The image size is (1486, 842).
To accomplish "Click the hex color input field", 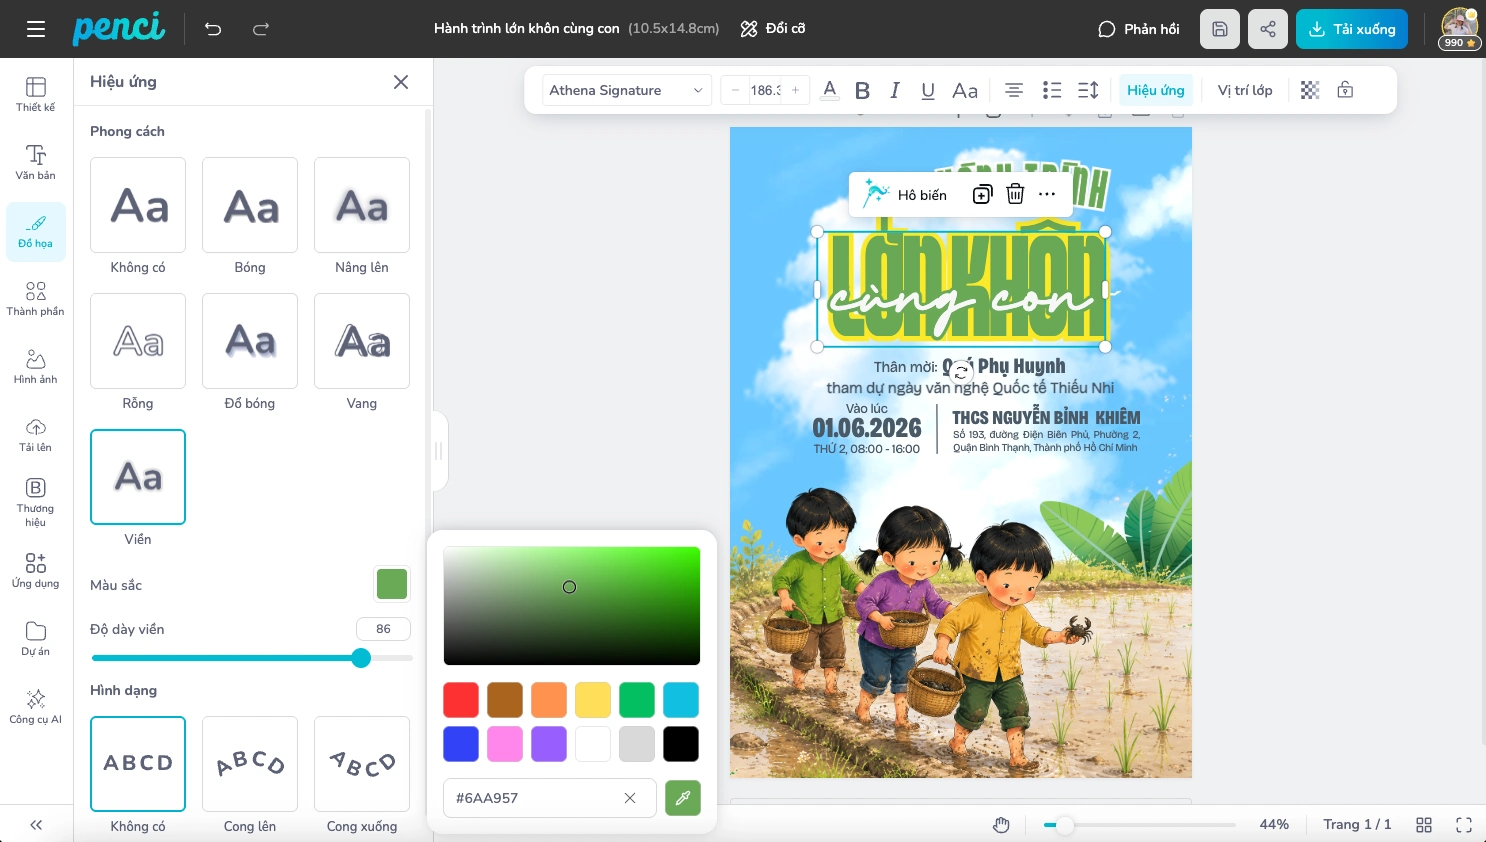I will tap(550, 798).
